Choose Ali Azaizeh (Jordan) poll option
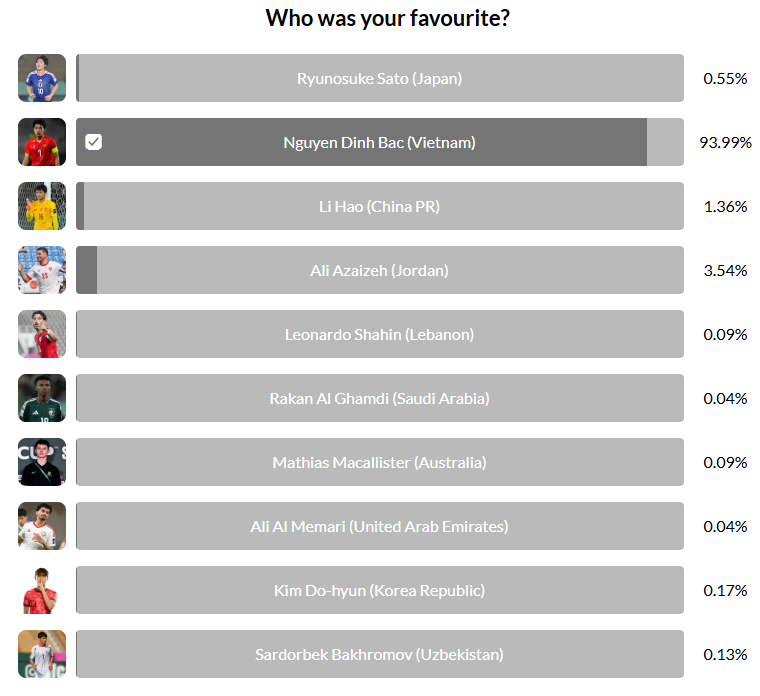The height and width of the screenshot is (696, 760). click(x=379, y=270)
